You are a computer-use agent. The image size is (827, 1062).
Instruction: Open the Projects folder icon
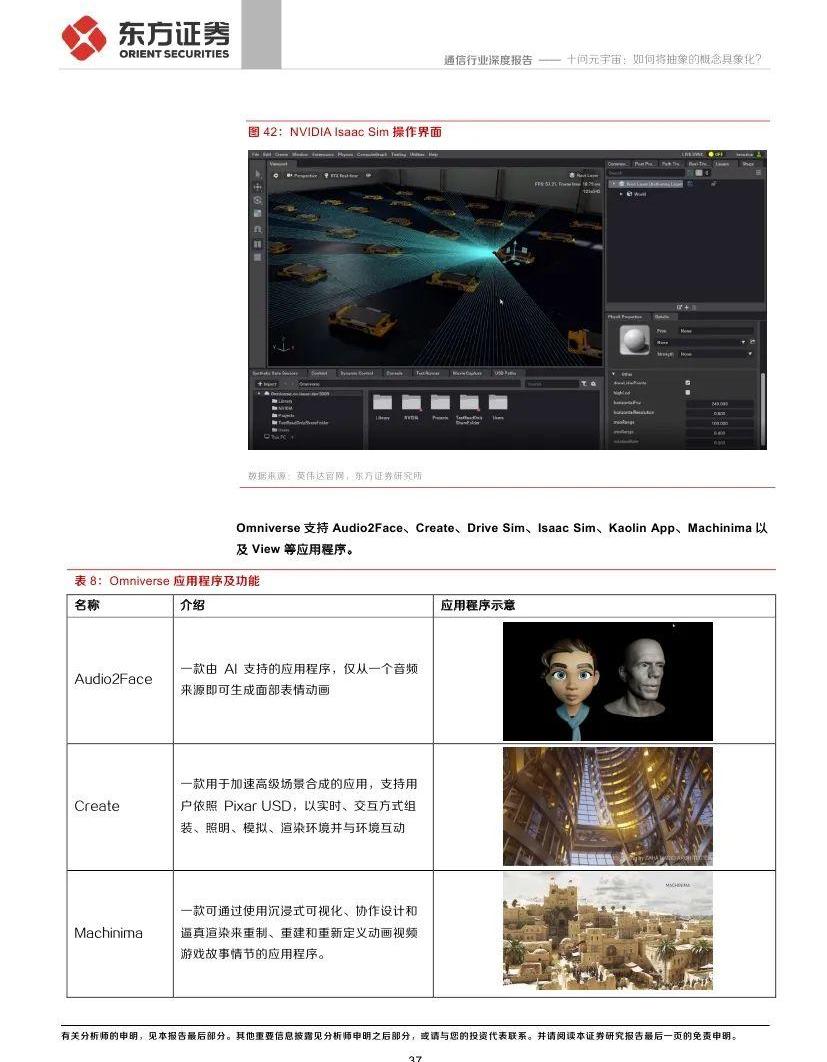coord(440,402)
